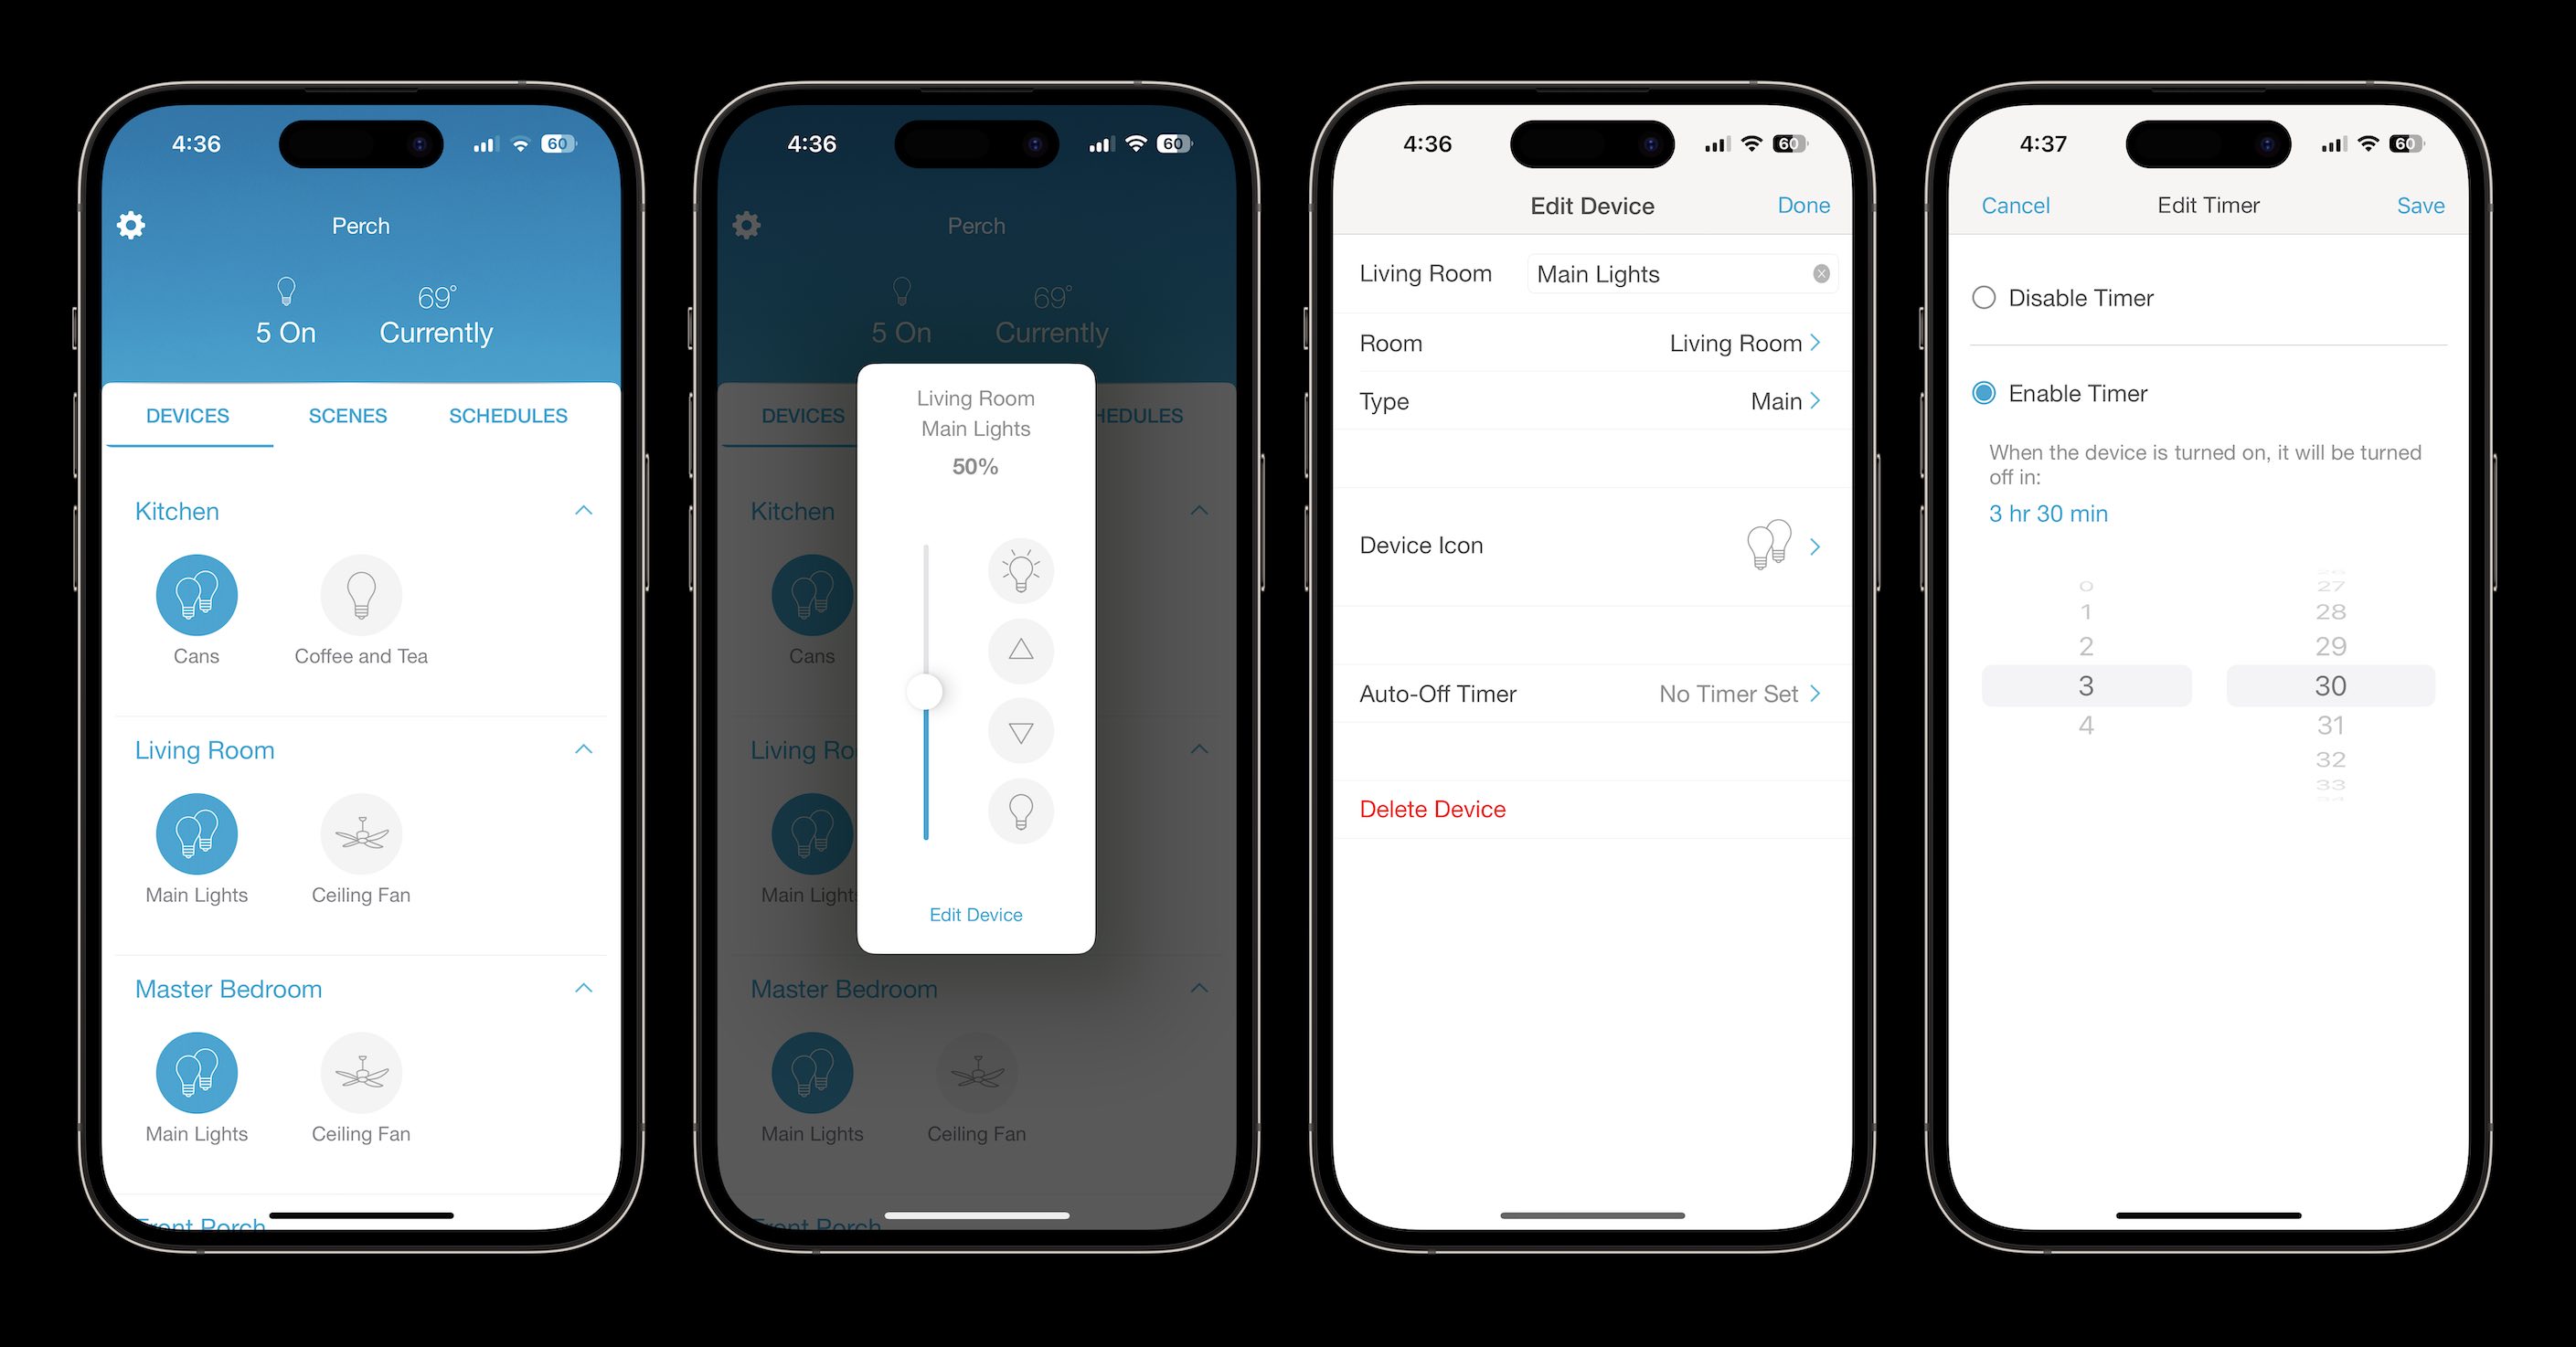The width and height of the screenshot is (2576, 1347).
Task: Scroll the minutes picker to select 30
Action: coord(2326,684)
